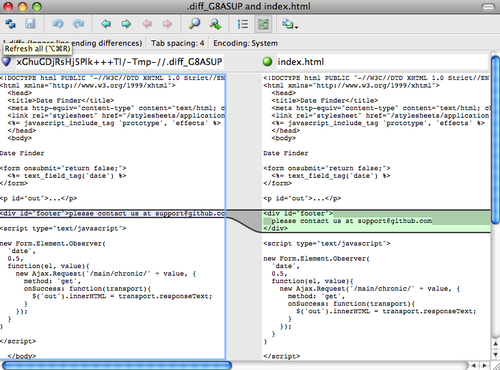Toggle line numbers display button
500x370 pixels.
[x=243, y=24]
